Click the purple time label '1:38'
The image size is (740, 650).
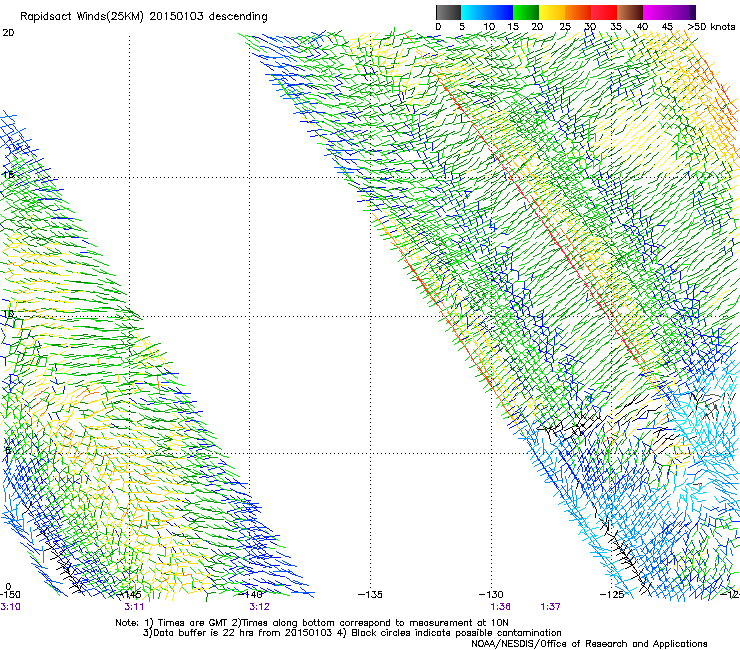pyautogui.click(x=500, y=607)
